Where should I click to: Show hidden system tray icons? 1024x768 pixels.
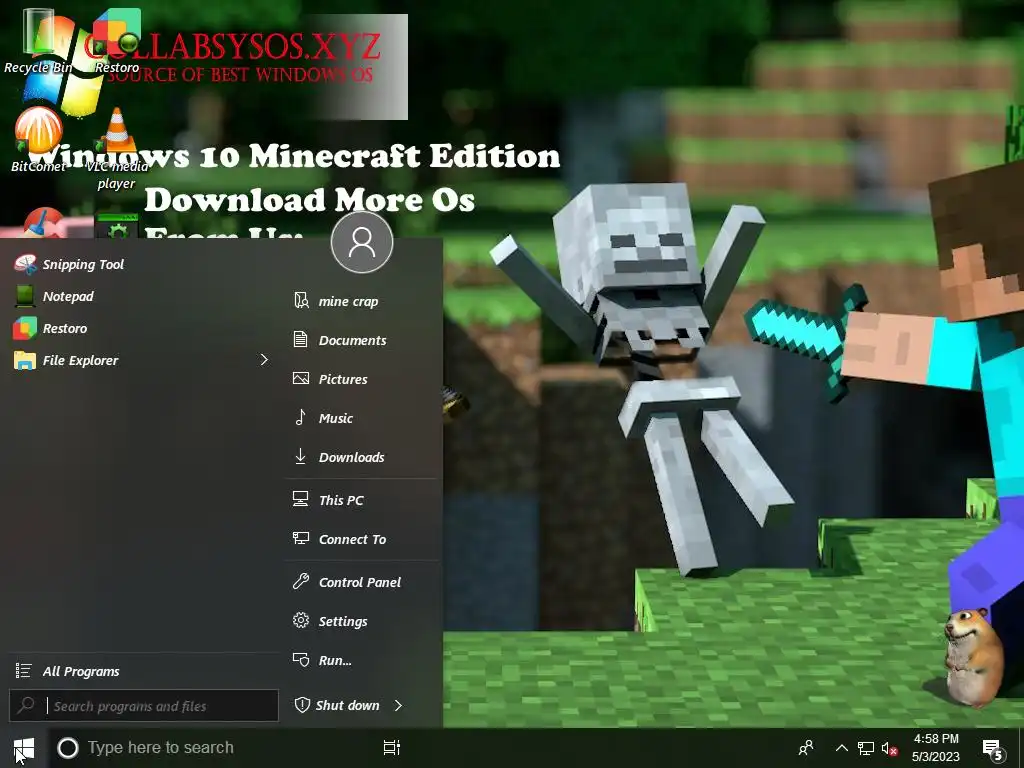[842, 748]
